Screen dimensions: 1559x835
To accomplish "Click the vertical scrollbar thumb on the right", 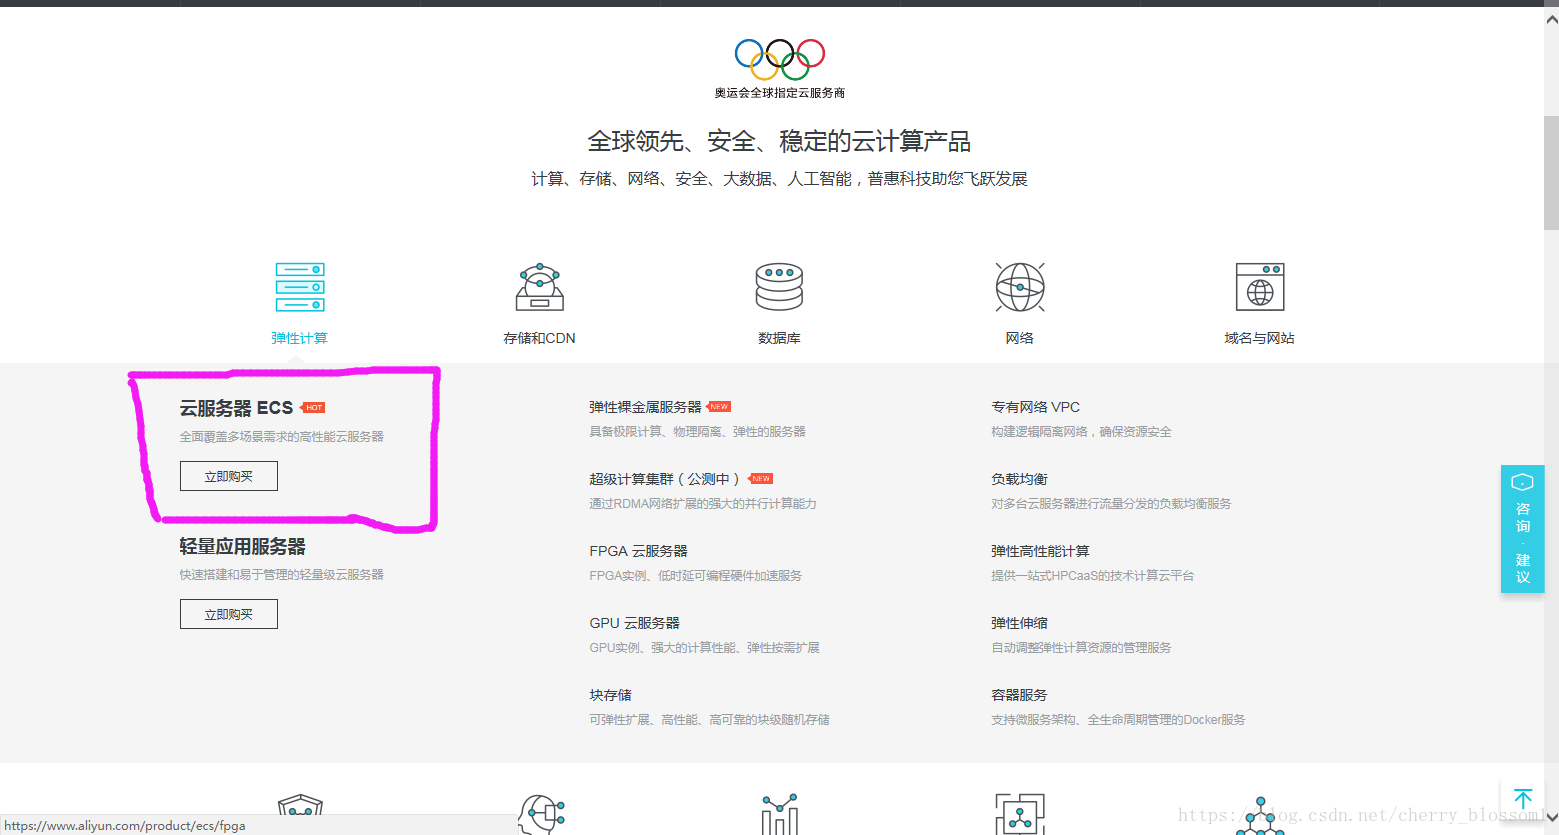I will [1551, 172].
